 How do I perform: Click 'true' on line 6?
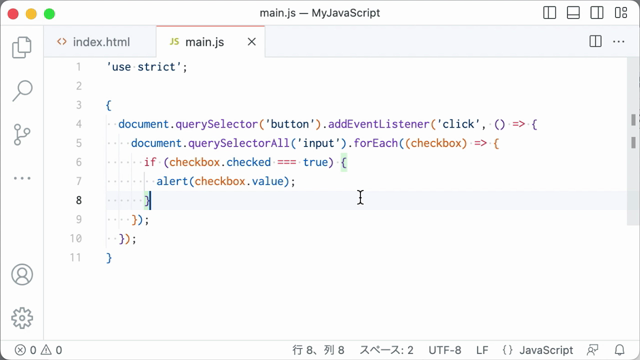[315, 162]
